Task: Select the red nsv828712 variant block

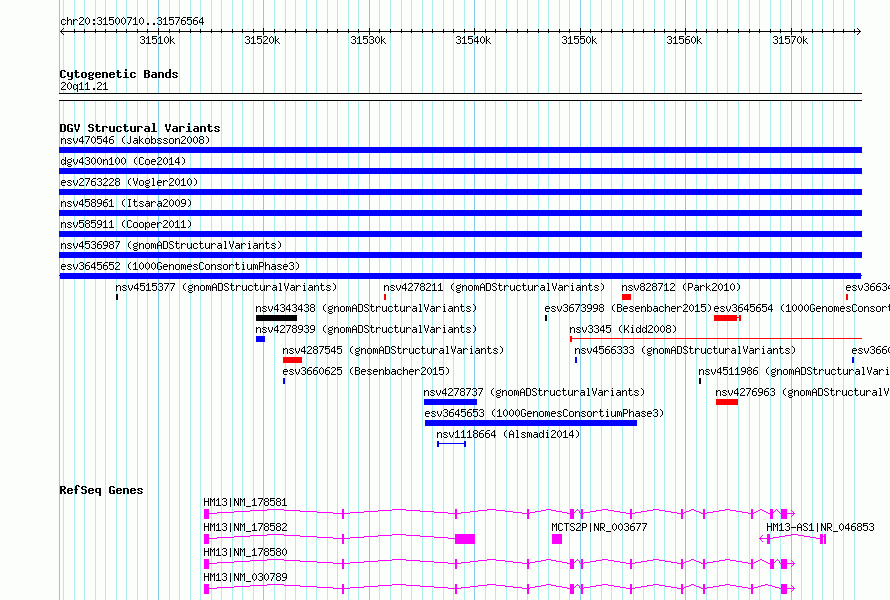Action: (x=626, y=297)
